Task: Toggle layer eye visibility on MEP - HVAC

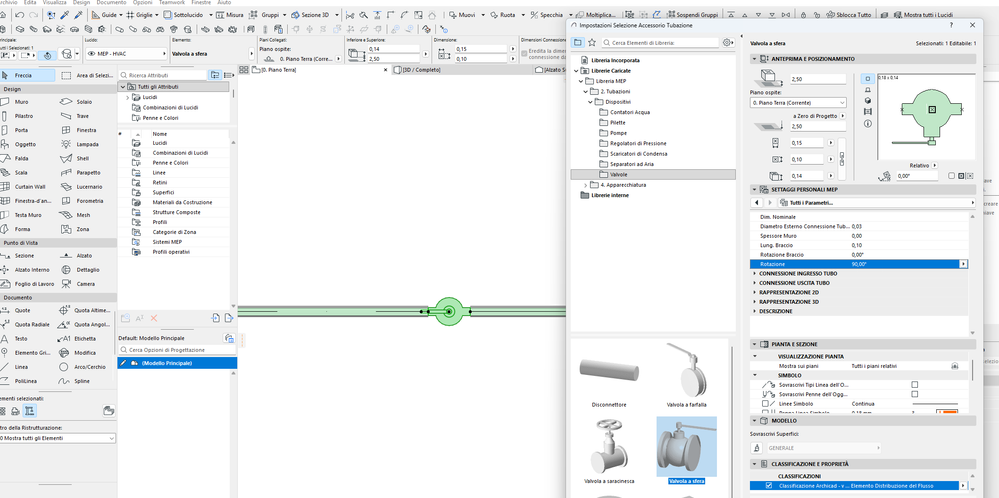Action: pos(92,54)
